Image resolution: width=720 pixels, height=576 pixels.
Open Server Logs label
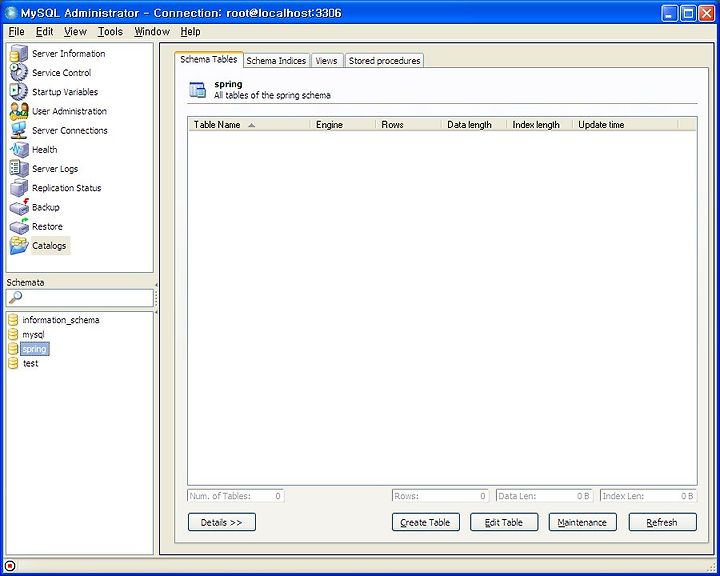tap(55, 169)
